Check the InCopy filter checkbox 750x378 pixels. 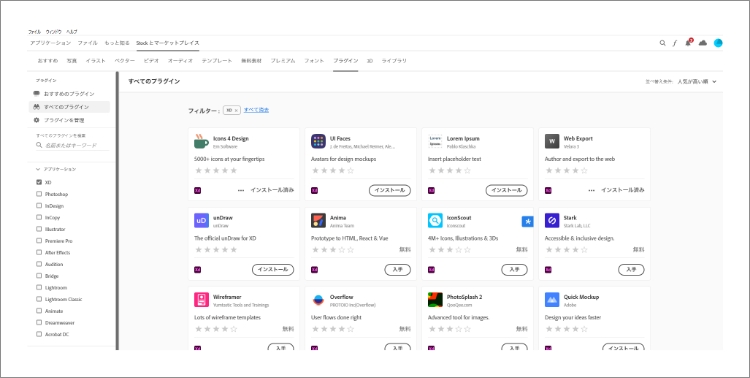[x=39, y=217]
